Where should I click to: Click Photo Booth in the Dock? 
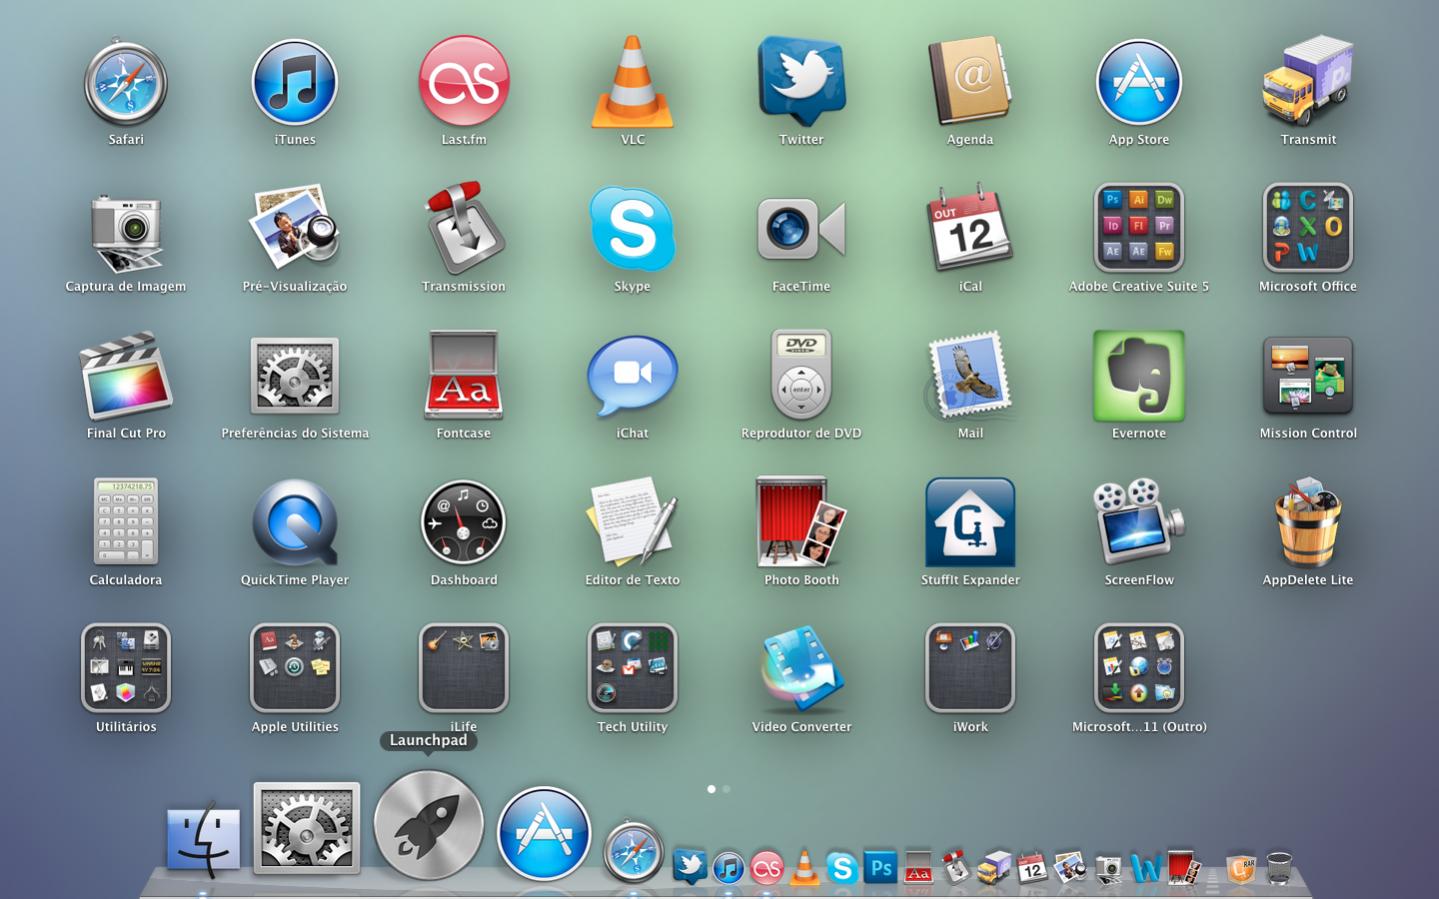point(1184,867)
